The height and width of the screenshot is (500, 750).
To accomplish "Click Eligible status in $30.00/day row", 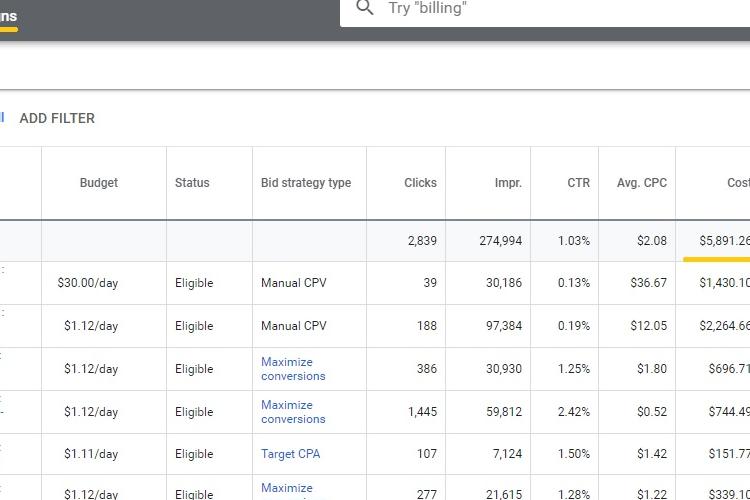I will click(x=194, y=283).
